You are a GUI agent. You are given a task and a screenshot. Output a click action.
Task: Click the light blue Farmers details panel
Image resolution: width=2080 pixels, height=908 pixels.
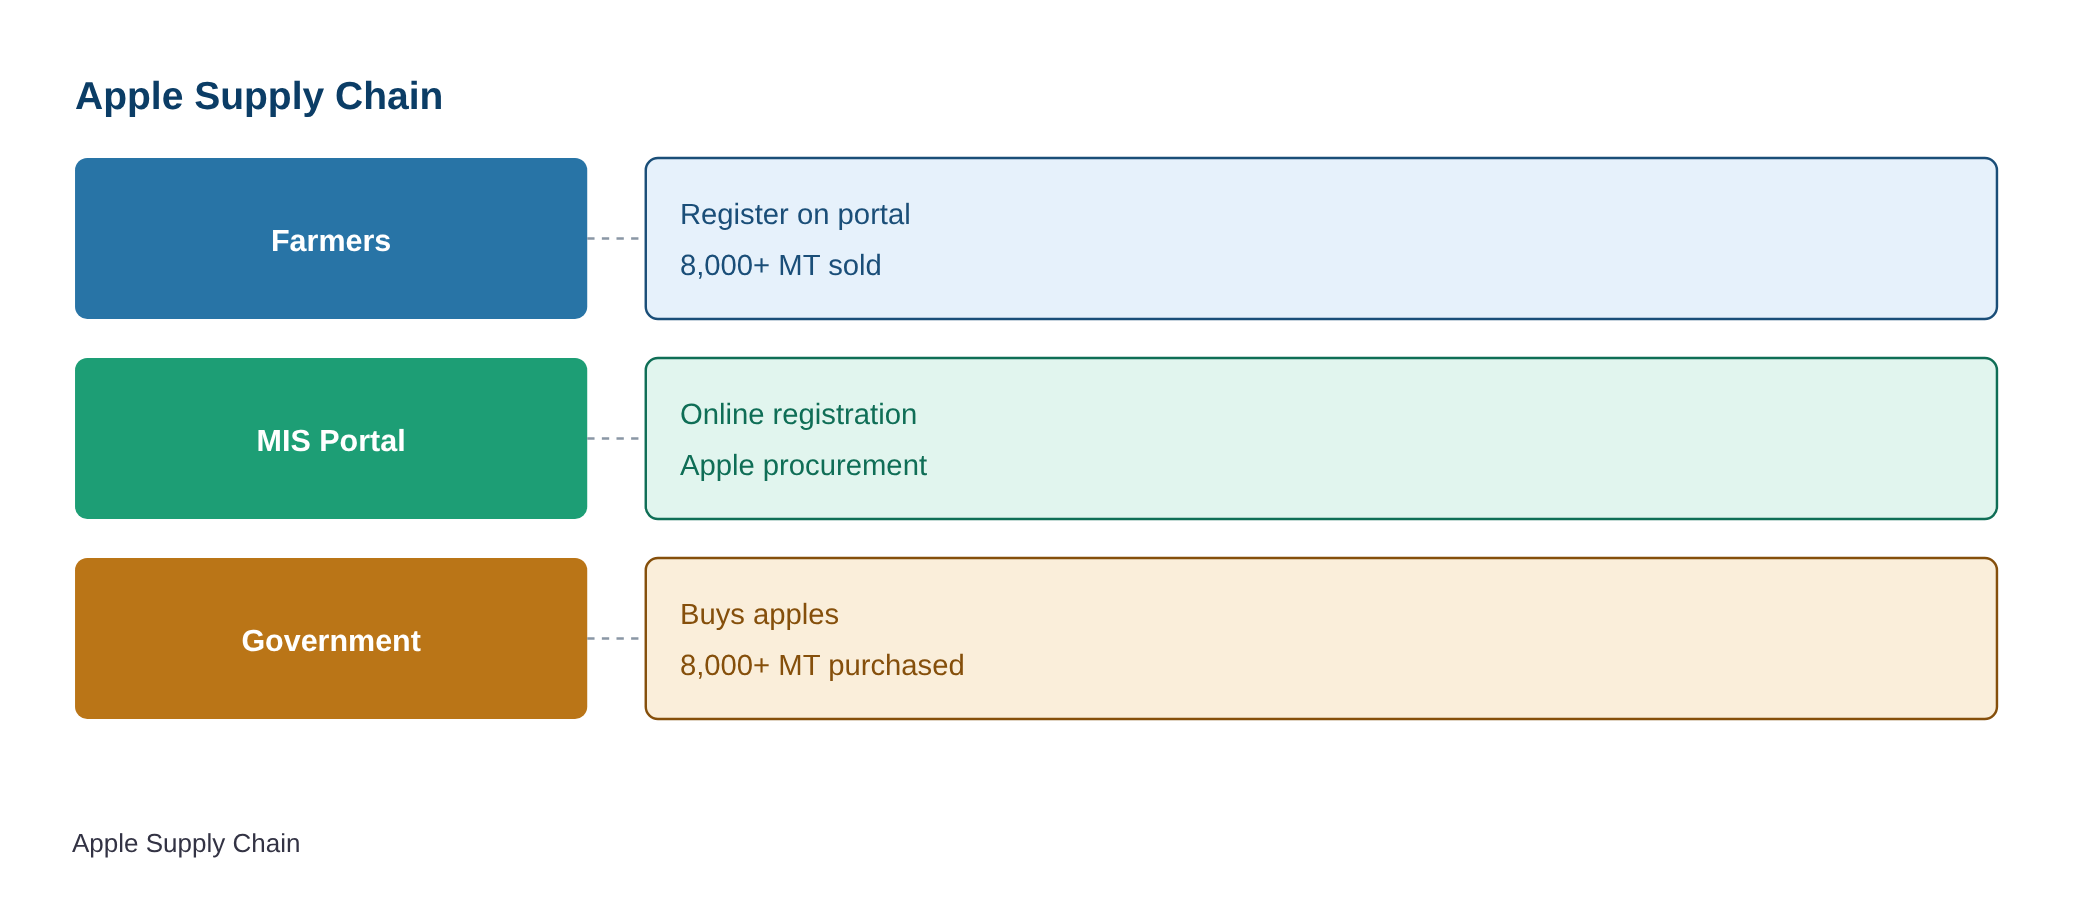pos(1321,238)
